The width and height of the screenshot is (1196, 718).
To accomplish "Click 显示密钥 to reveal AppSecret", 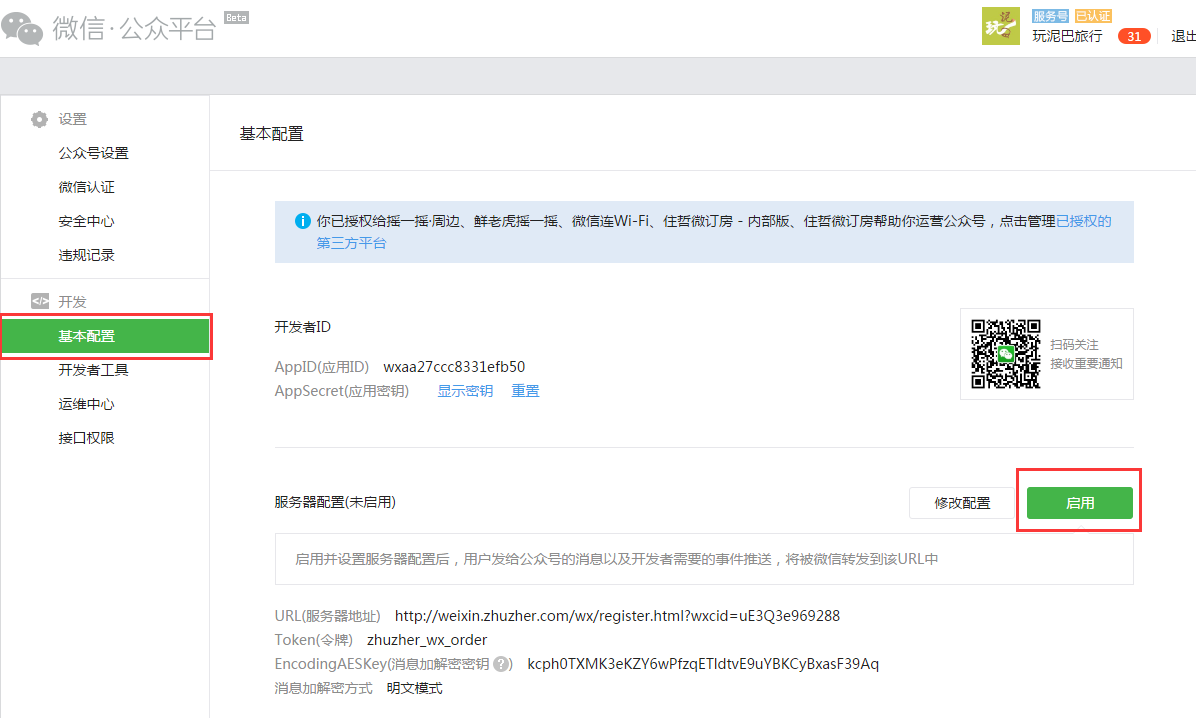I will [x=465, y=391].
